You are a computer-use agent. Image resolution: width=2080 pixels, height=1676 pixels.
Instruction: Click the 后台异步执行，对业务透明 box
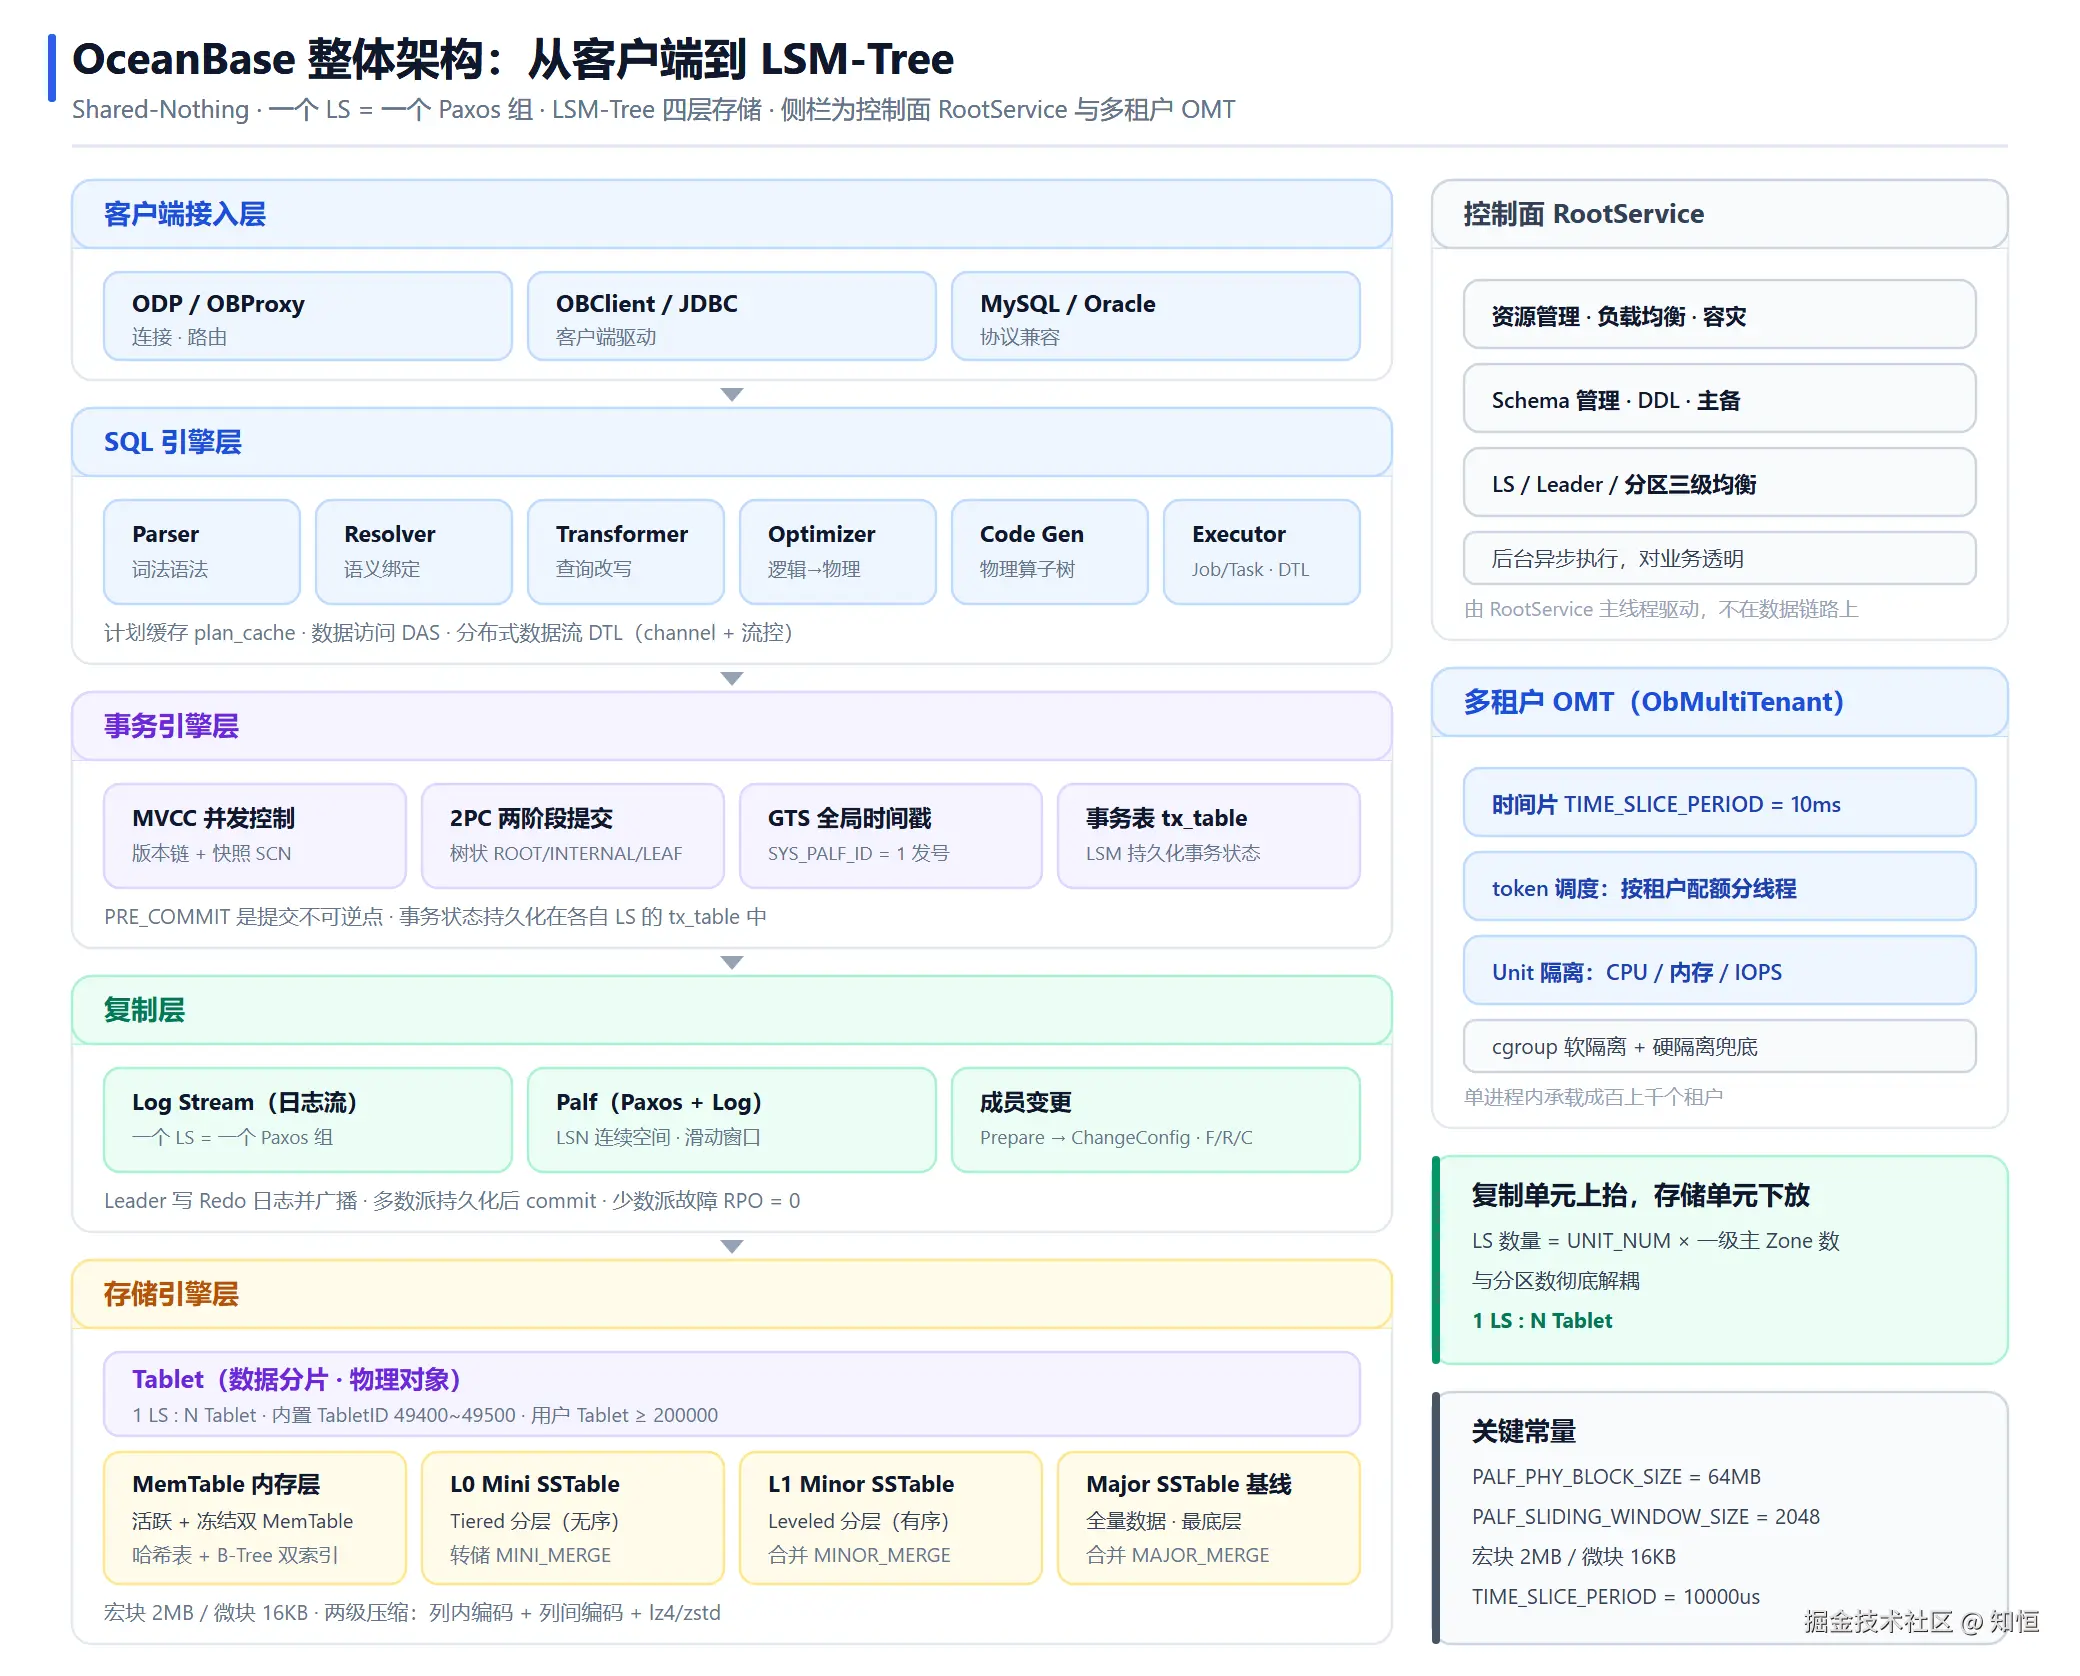1720,558
